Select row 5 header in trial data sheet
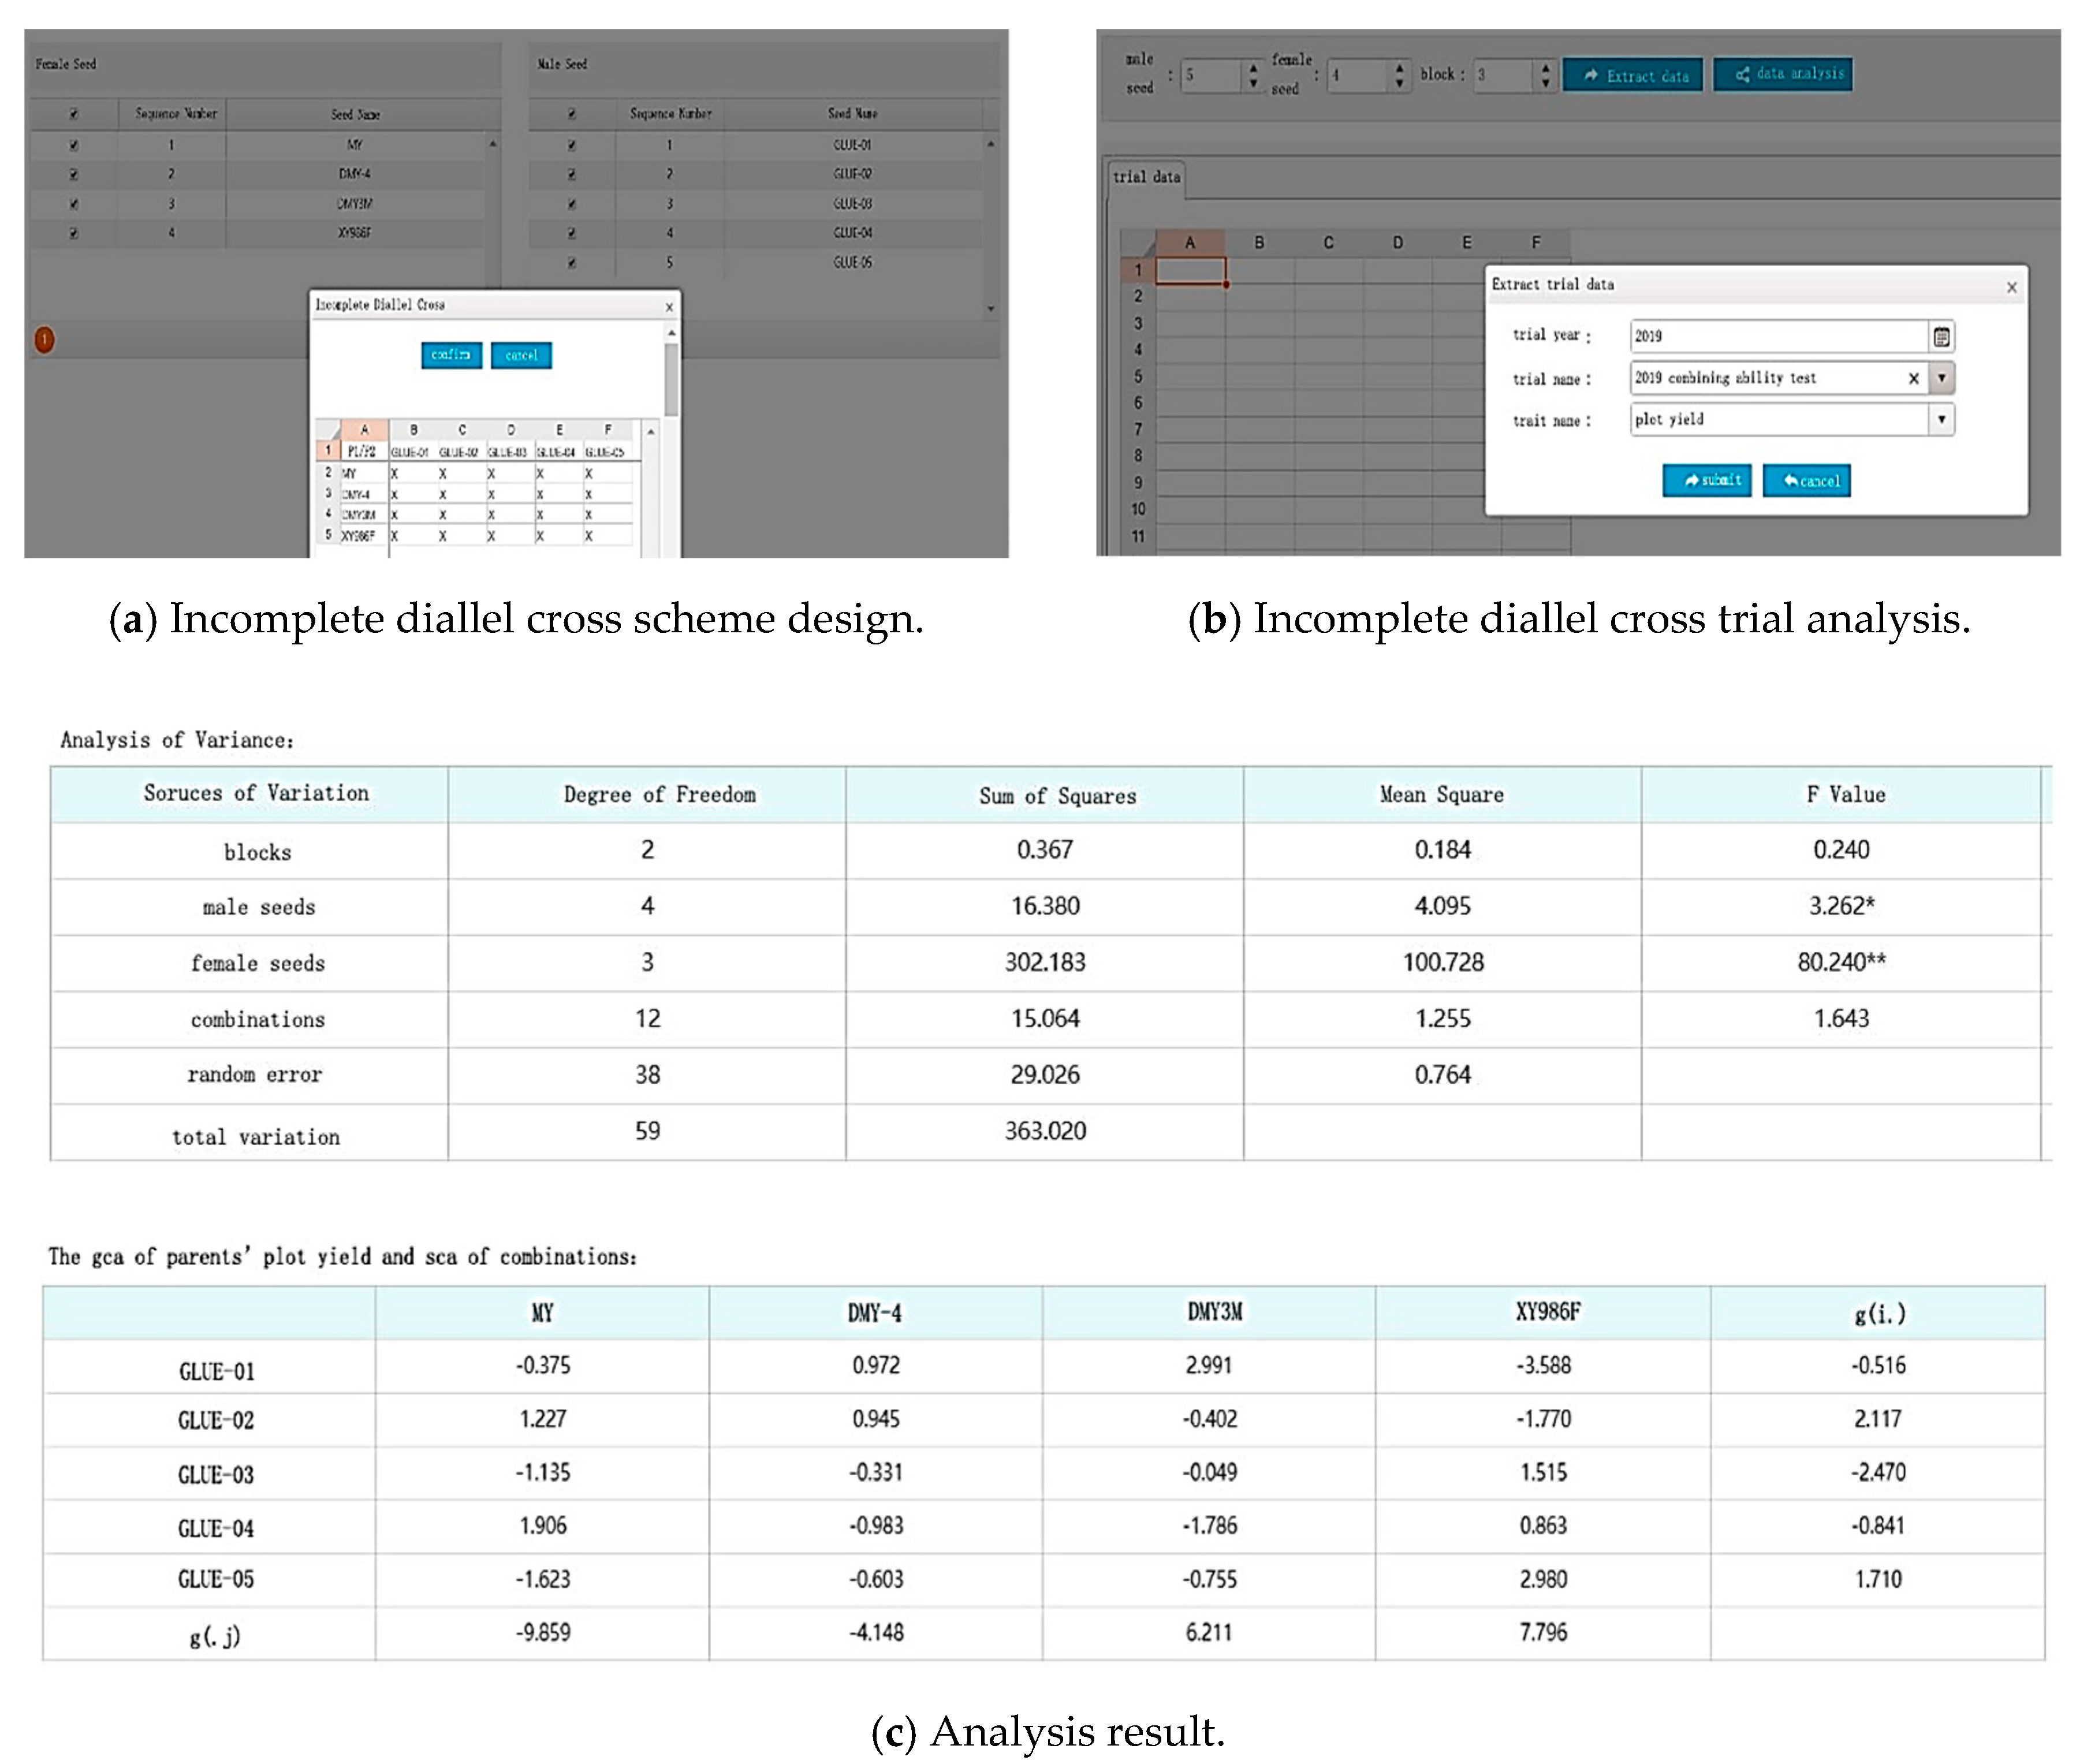The image size is (2091, 1764). [x=1138, y=377]
